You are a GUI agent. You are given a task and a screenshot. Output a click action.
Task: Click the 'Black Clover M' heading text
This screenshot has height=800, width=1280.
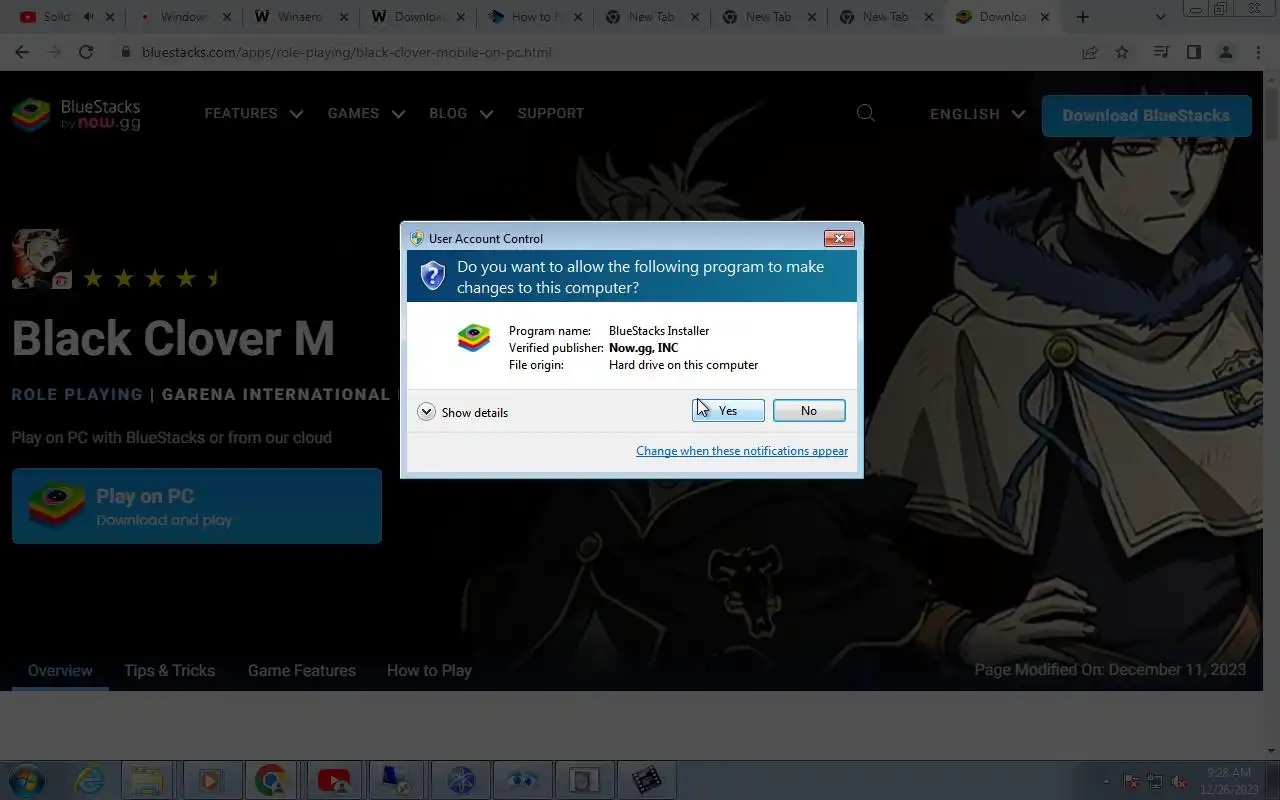pos(173,338)
